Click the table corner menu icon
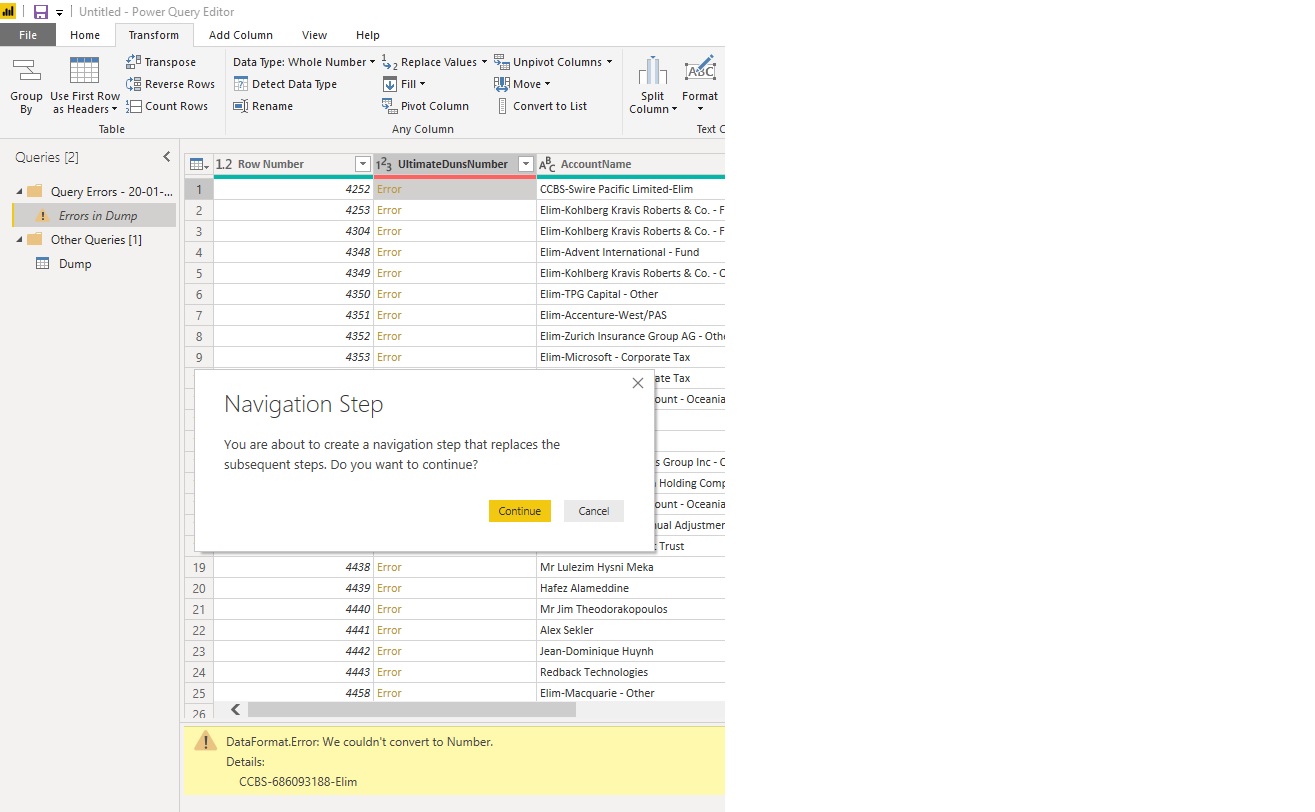 198,164
